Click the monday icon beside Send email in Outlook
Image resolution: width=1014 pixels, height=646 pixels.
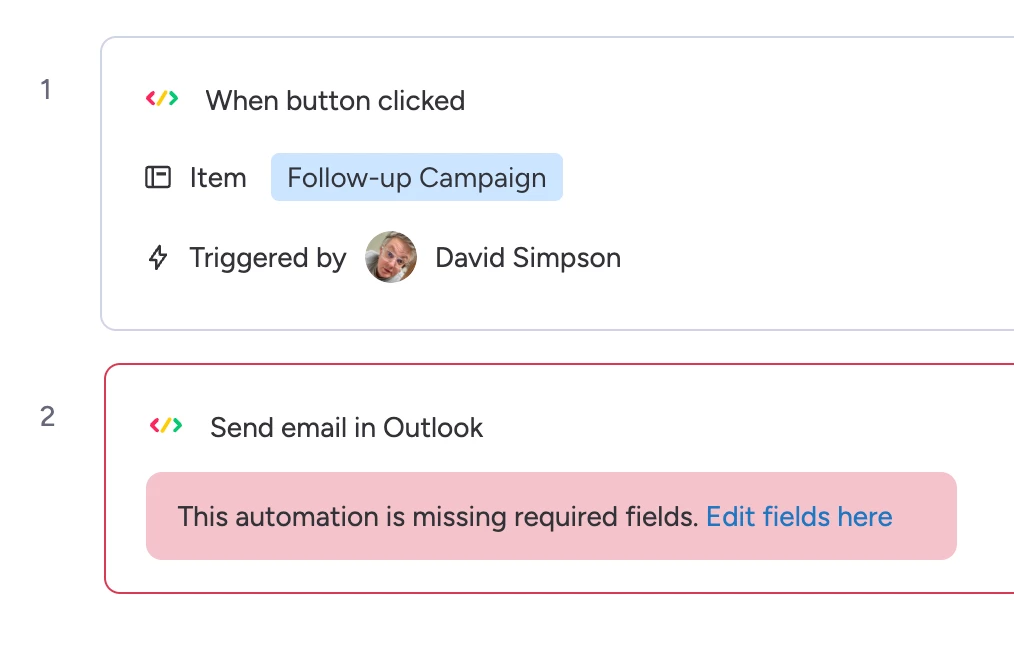tap(166, 426)
